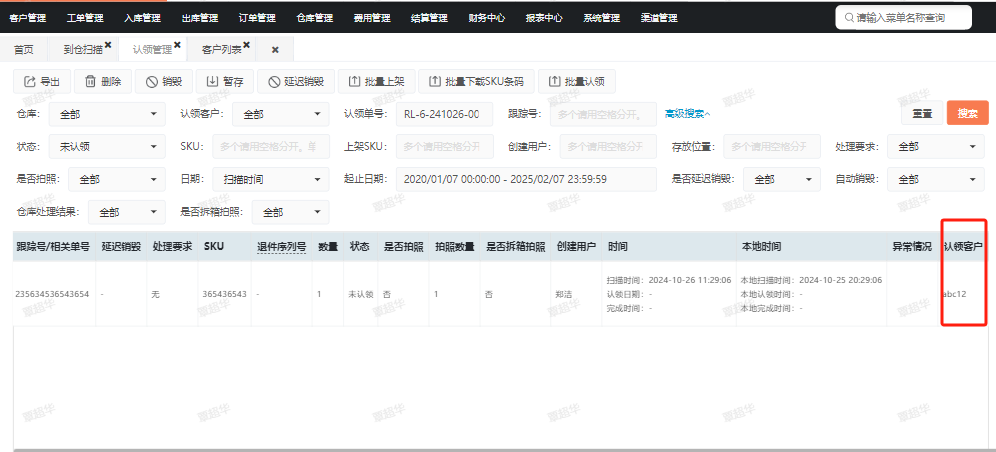
Task: Click the 上架SKU input field
Action: (445, 147)
